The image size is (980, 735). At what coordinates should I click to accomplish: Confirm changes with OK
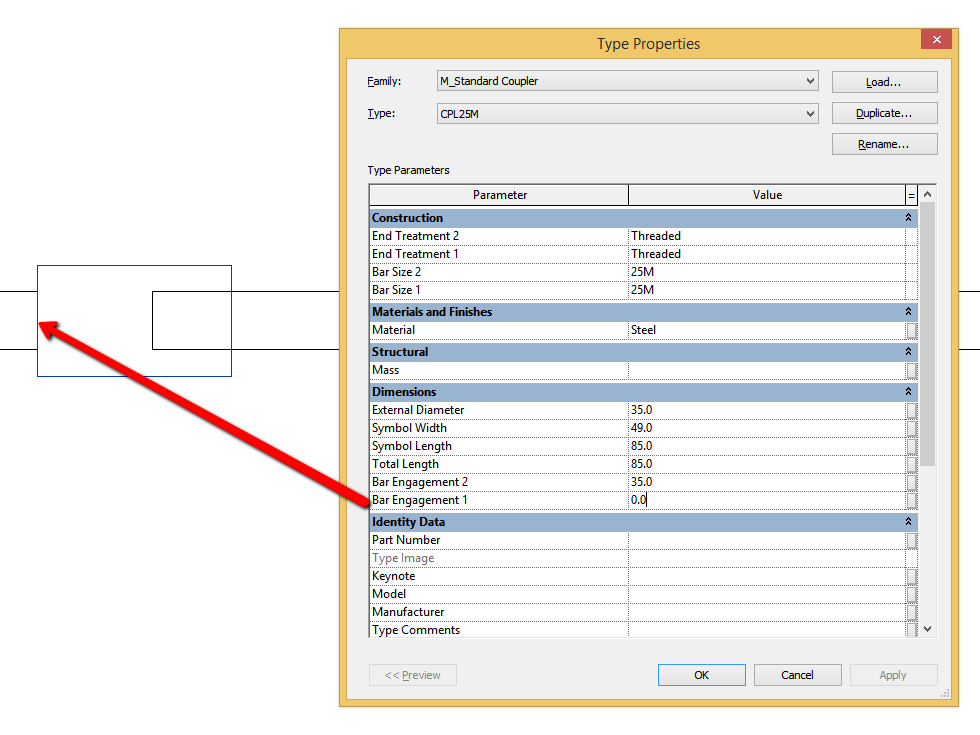pos(701,674)
